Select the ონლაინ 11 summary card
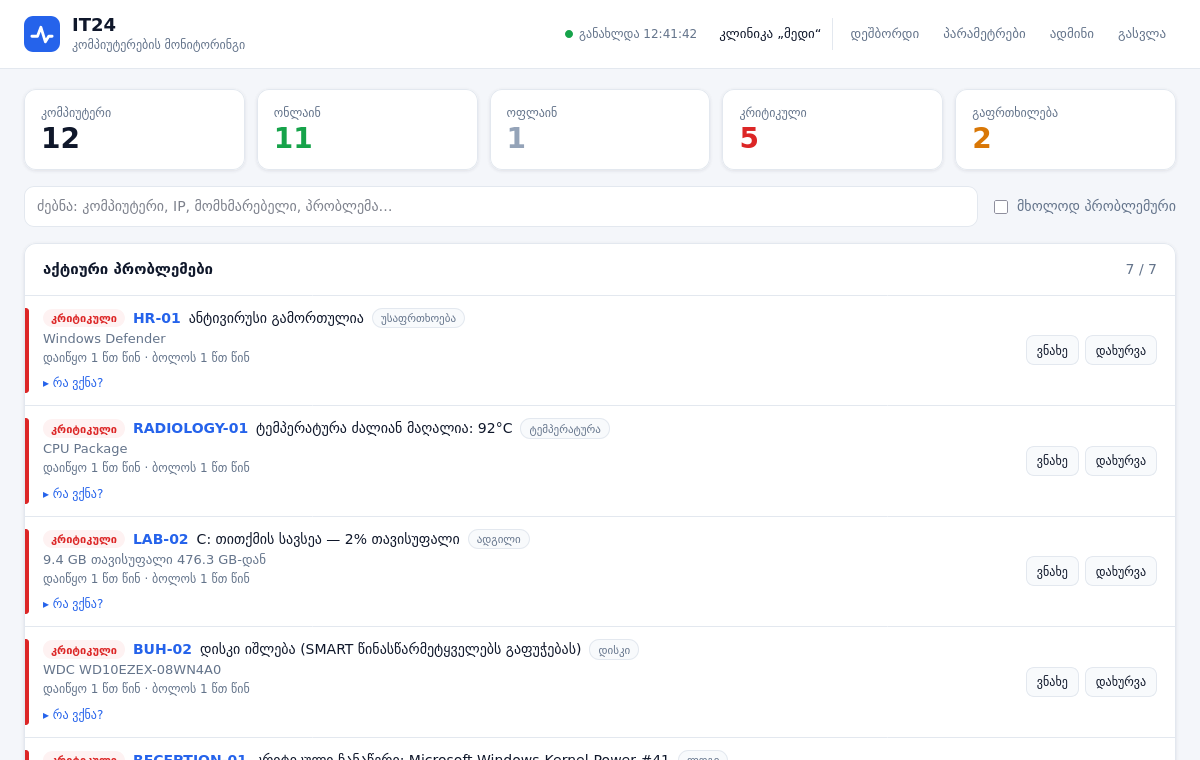 click(x=367, y=130)
